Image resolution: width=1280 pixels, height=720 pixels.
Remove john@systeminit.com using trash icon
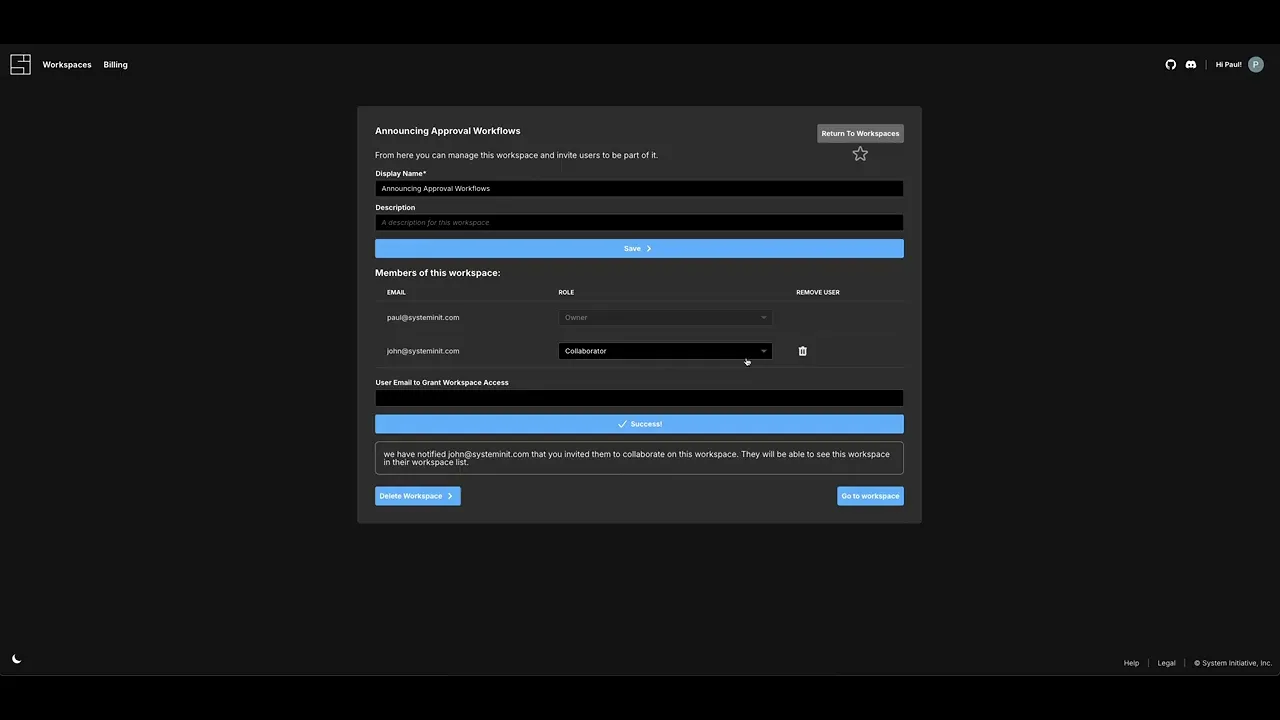(802, 351)
